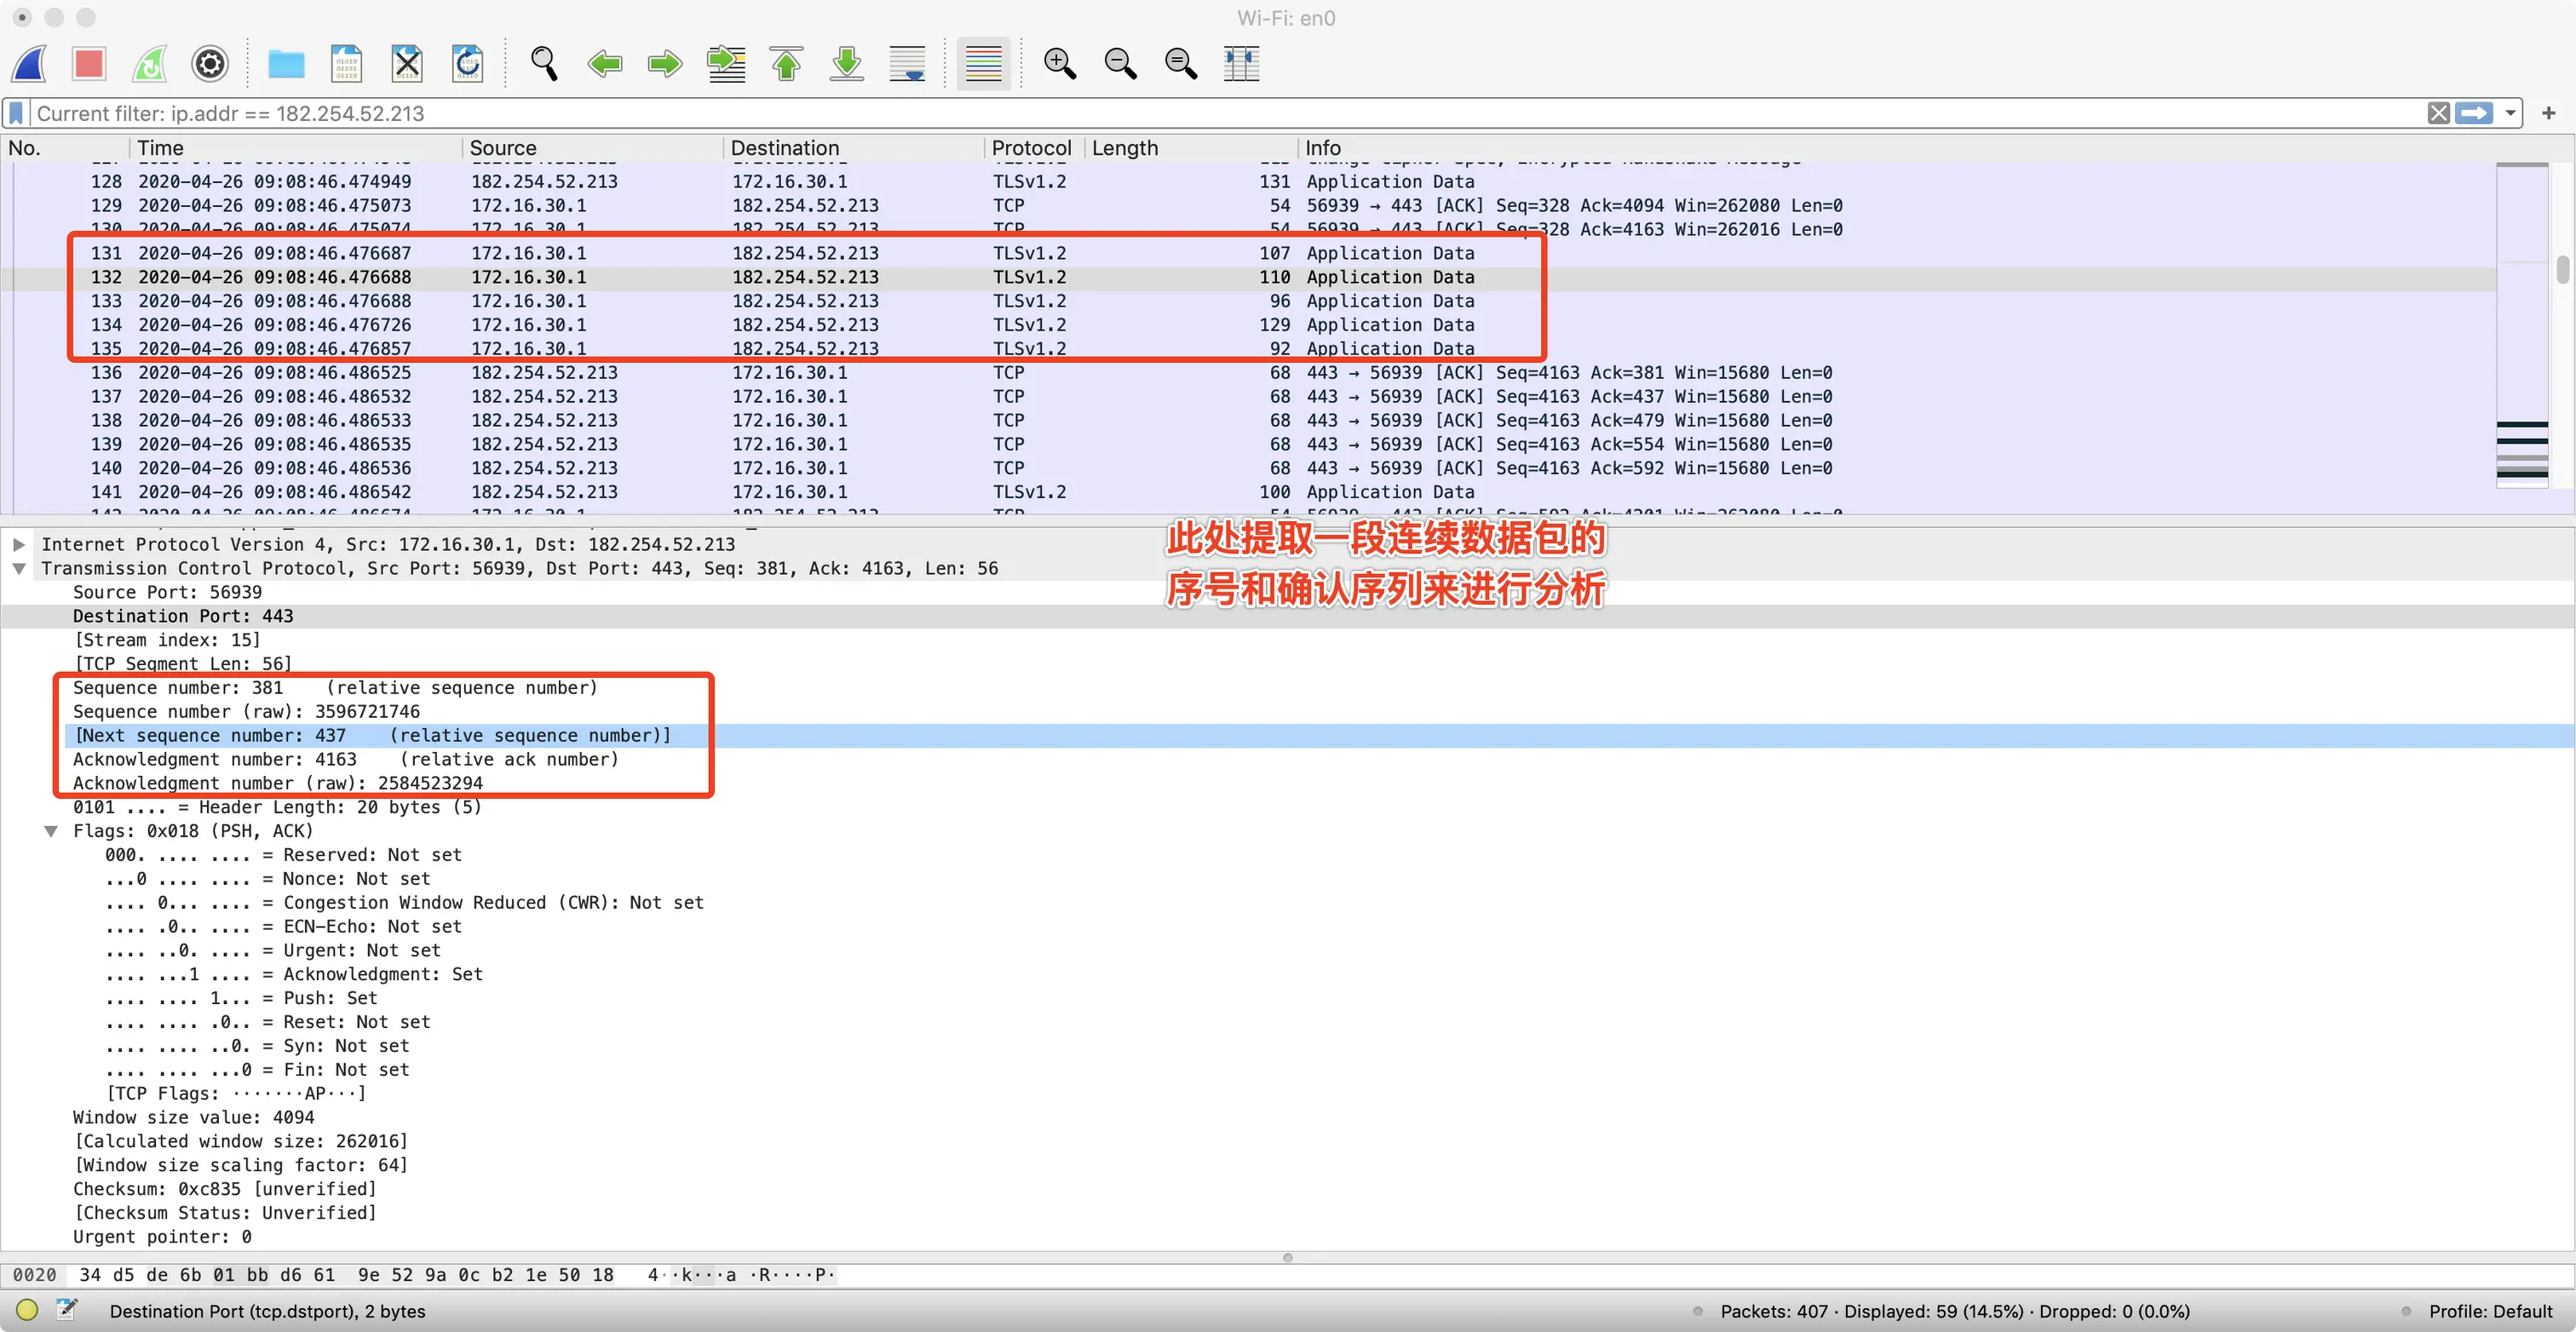Expand the Internet Protocol Version 4 tree
This screenshot has height=1332, width=2576.
[x=19, y=544]
